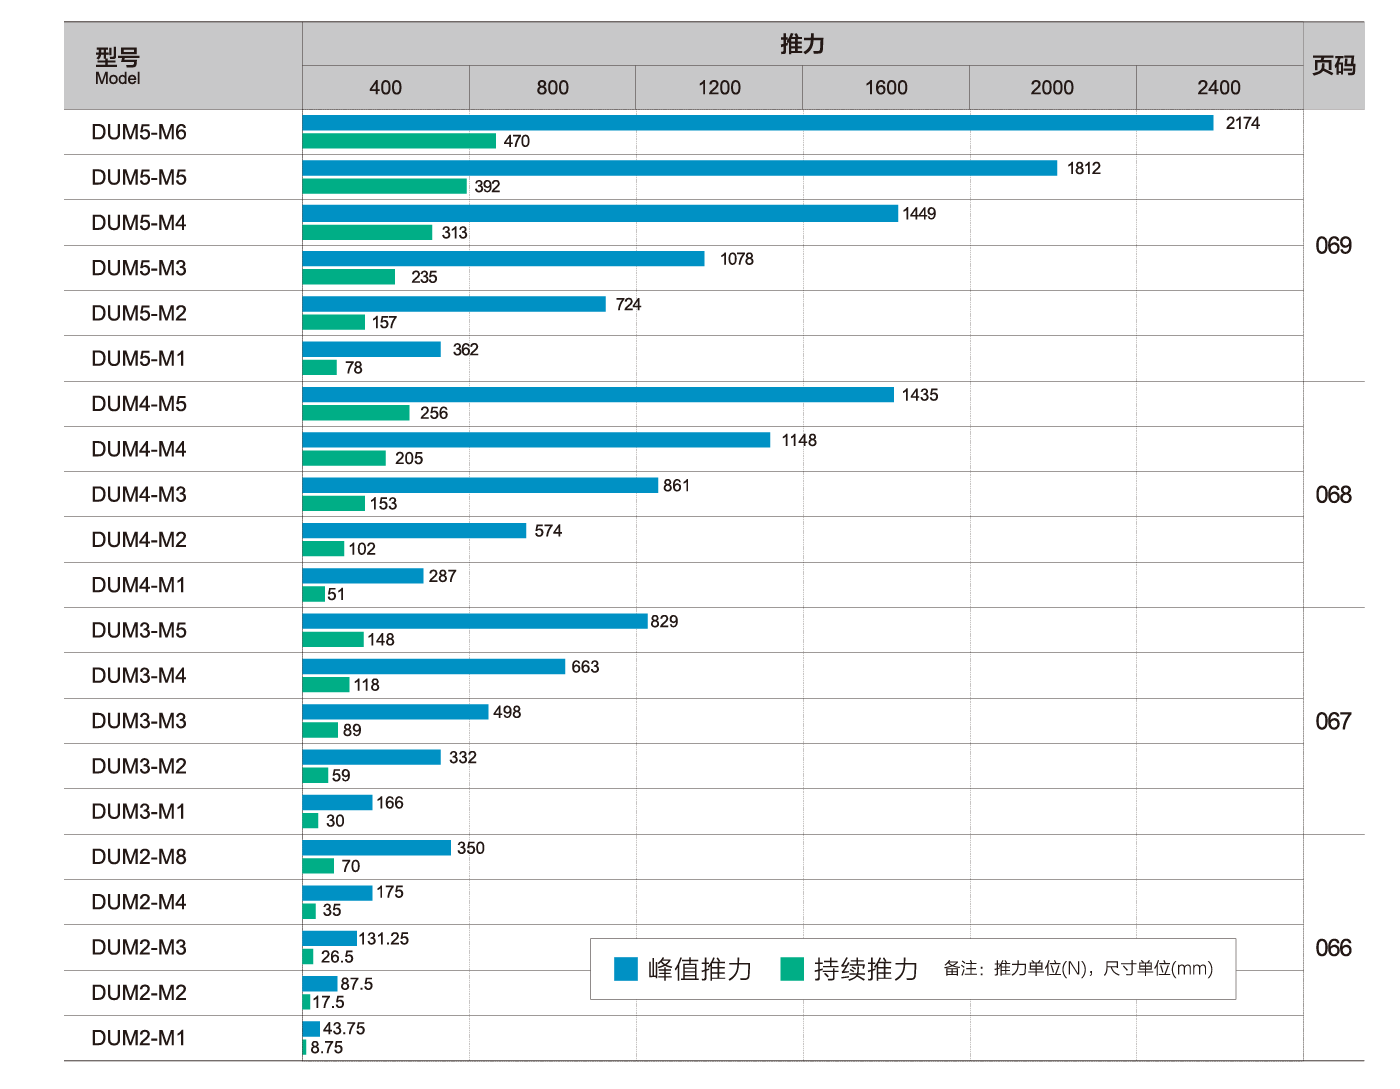The height and width of the screenshot is (1089, 1400).
Task: Click page number 067
Action: point(1333,721)
